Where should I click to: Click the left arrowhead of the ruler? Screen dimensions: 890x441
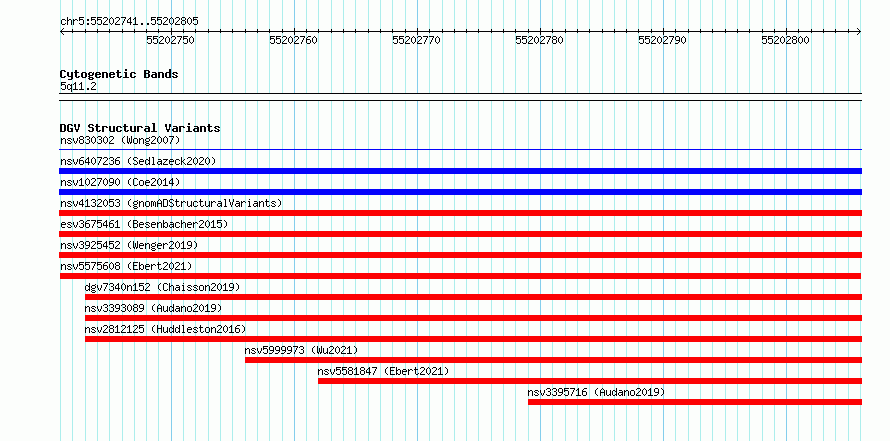[62, 32]
